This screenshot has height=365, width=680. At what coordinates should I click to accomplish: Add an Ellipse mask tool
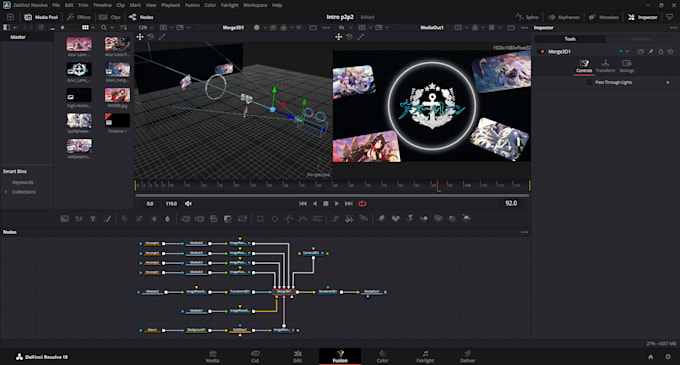pyautogui.click(x=275, y=219)
